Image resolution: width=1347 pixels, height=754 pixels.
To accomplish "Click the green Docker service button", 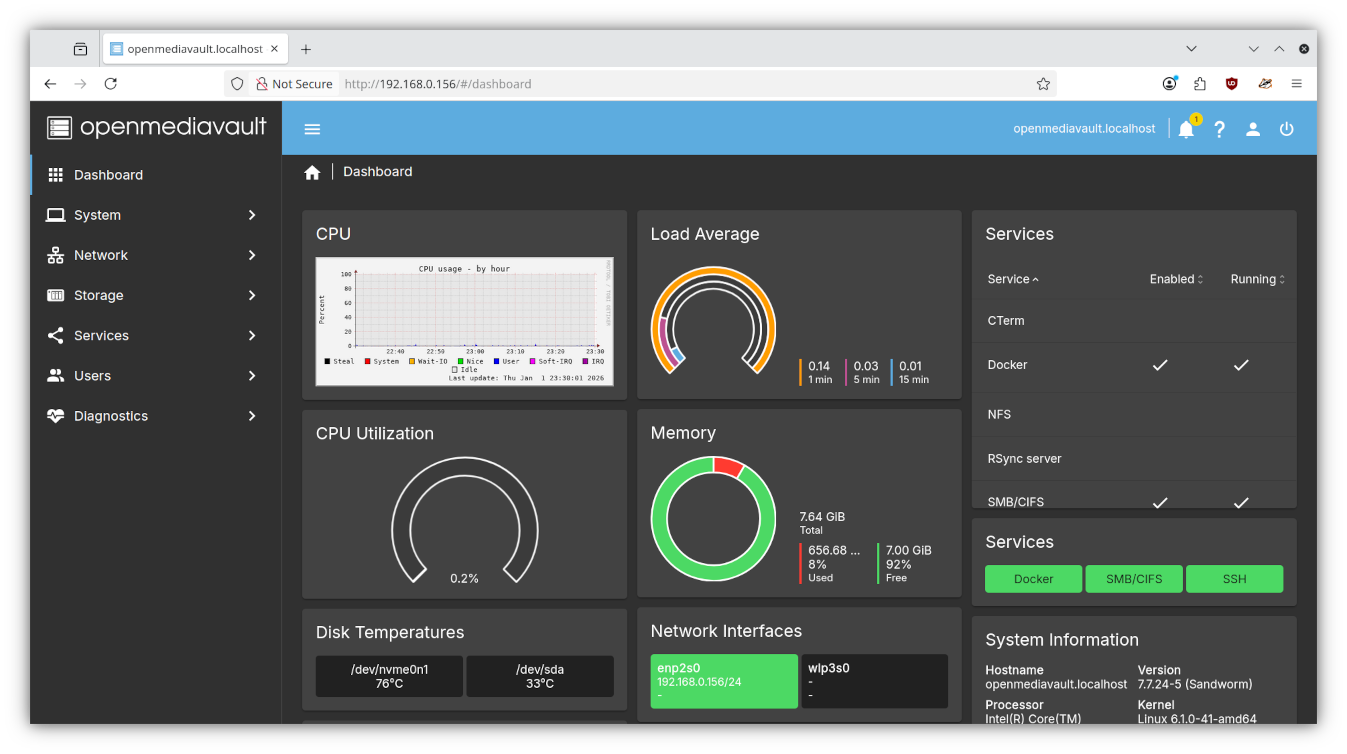I will click(x=1033, y=579).
